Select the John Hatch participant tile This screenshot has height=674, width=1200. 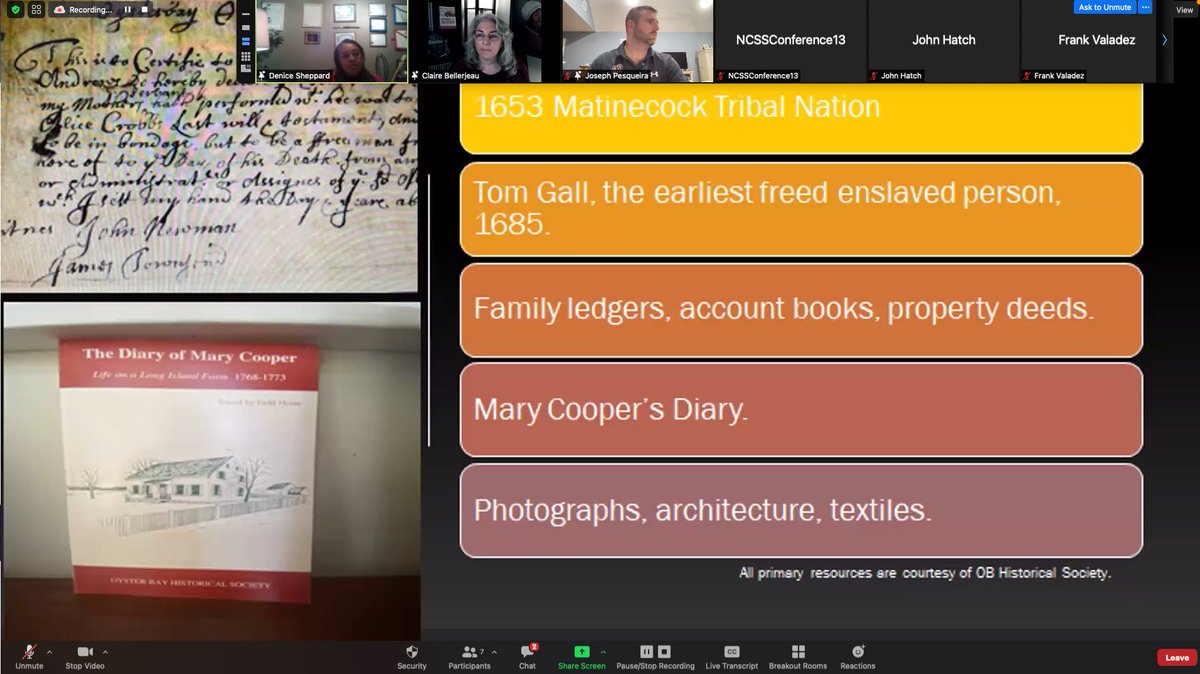943,41
